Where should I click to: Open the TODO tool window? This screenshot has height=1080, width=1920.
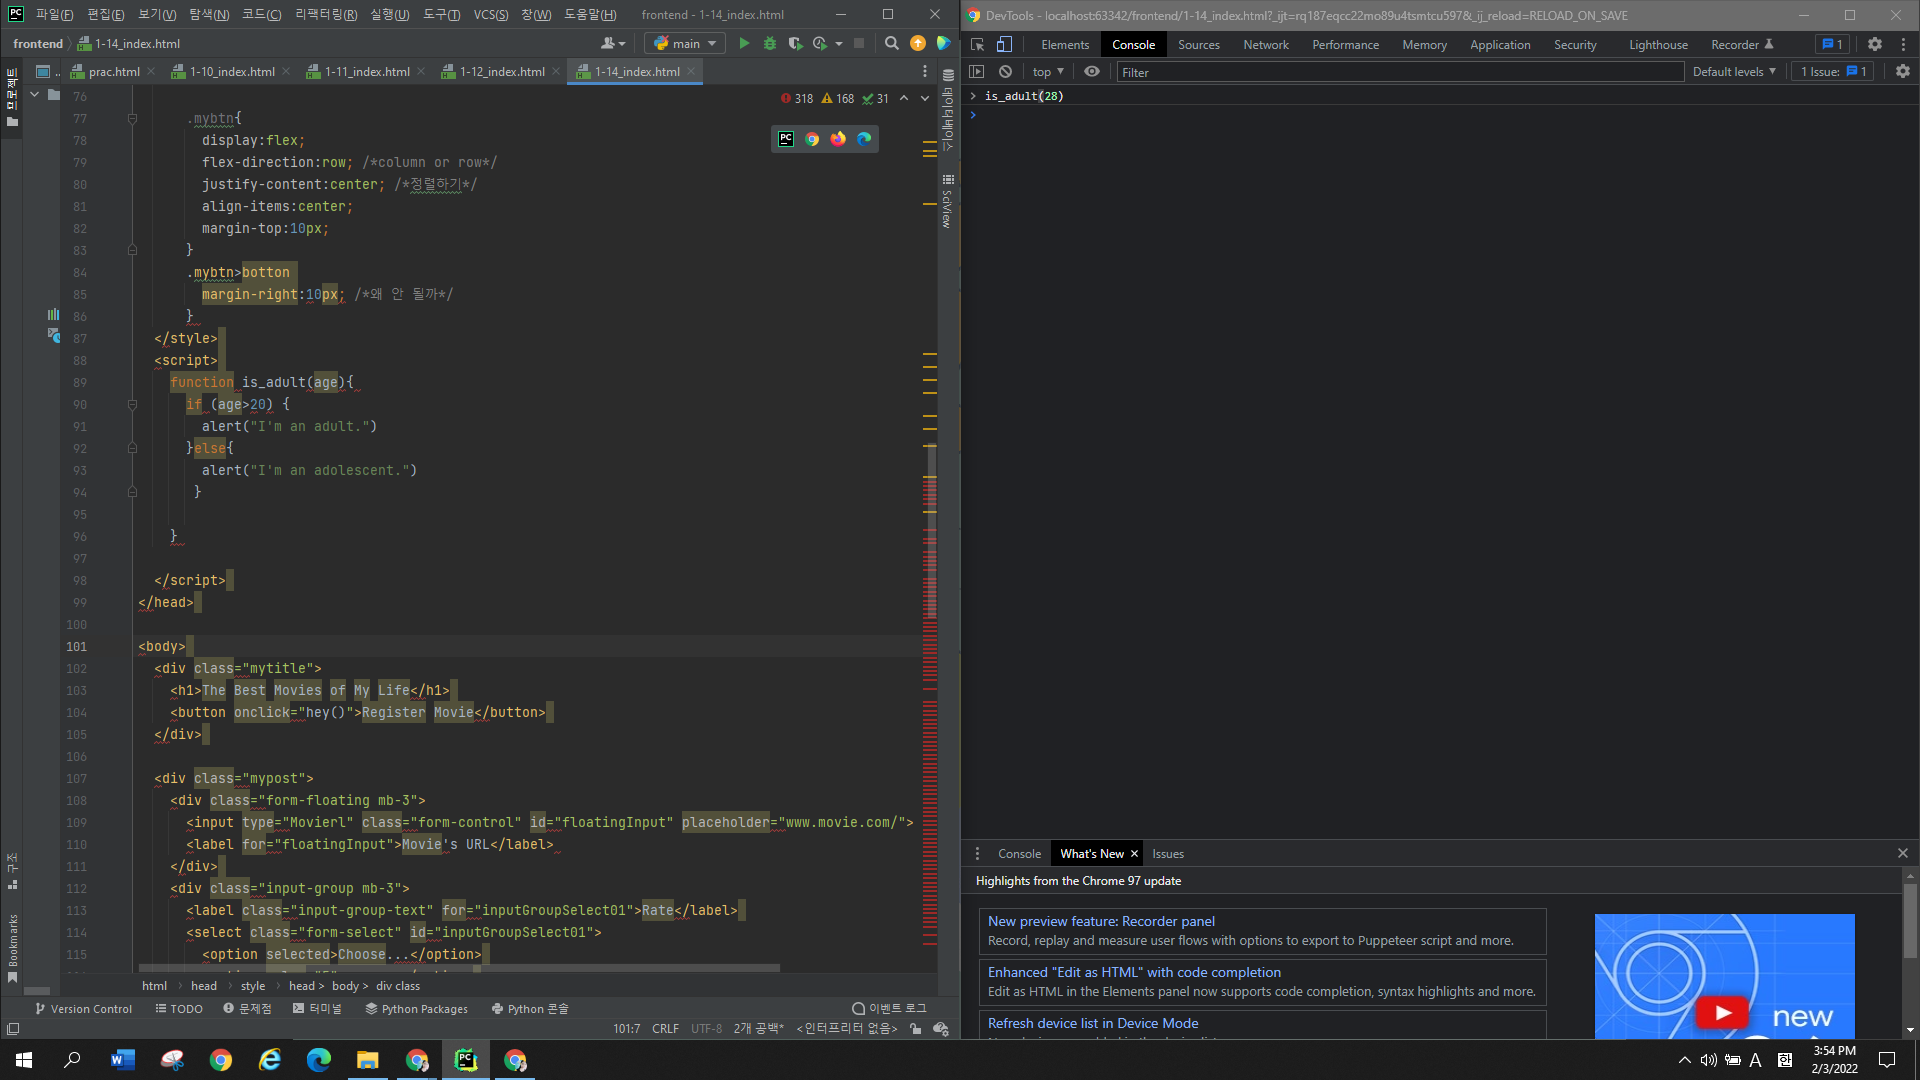pyautogui.click(x=179, y=1008)
